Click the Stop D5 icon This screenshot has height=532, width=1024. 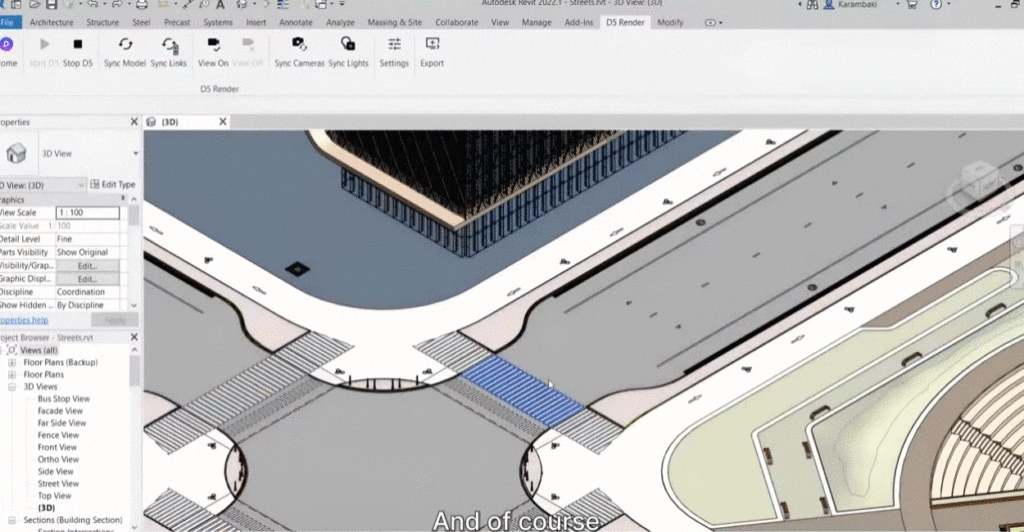pos(78,44)
